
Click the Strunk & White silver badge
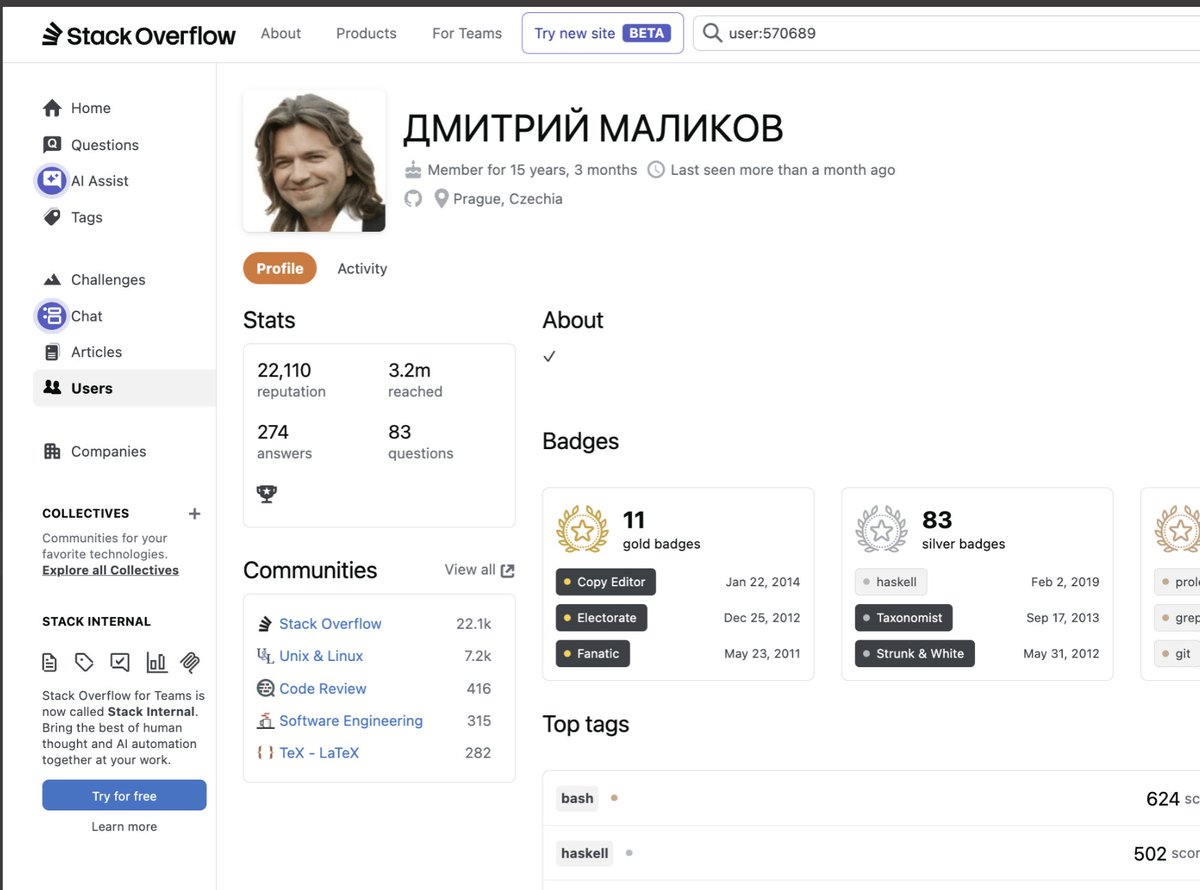click(915, 654)
